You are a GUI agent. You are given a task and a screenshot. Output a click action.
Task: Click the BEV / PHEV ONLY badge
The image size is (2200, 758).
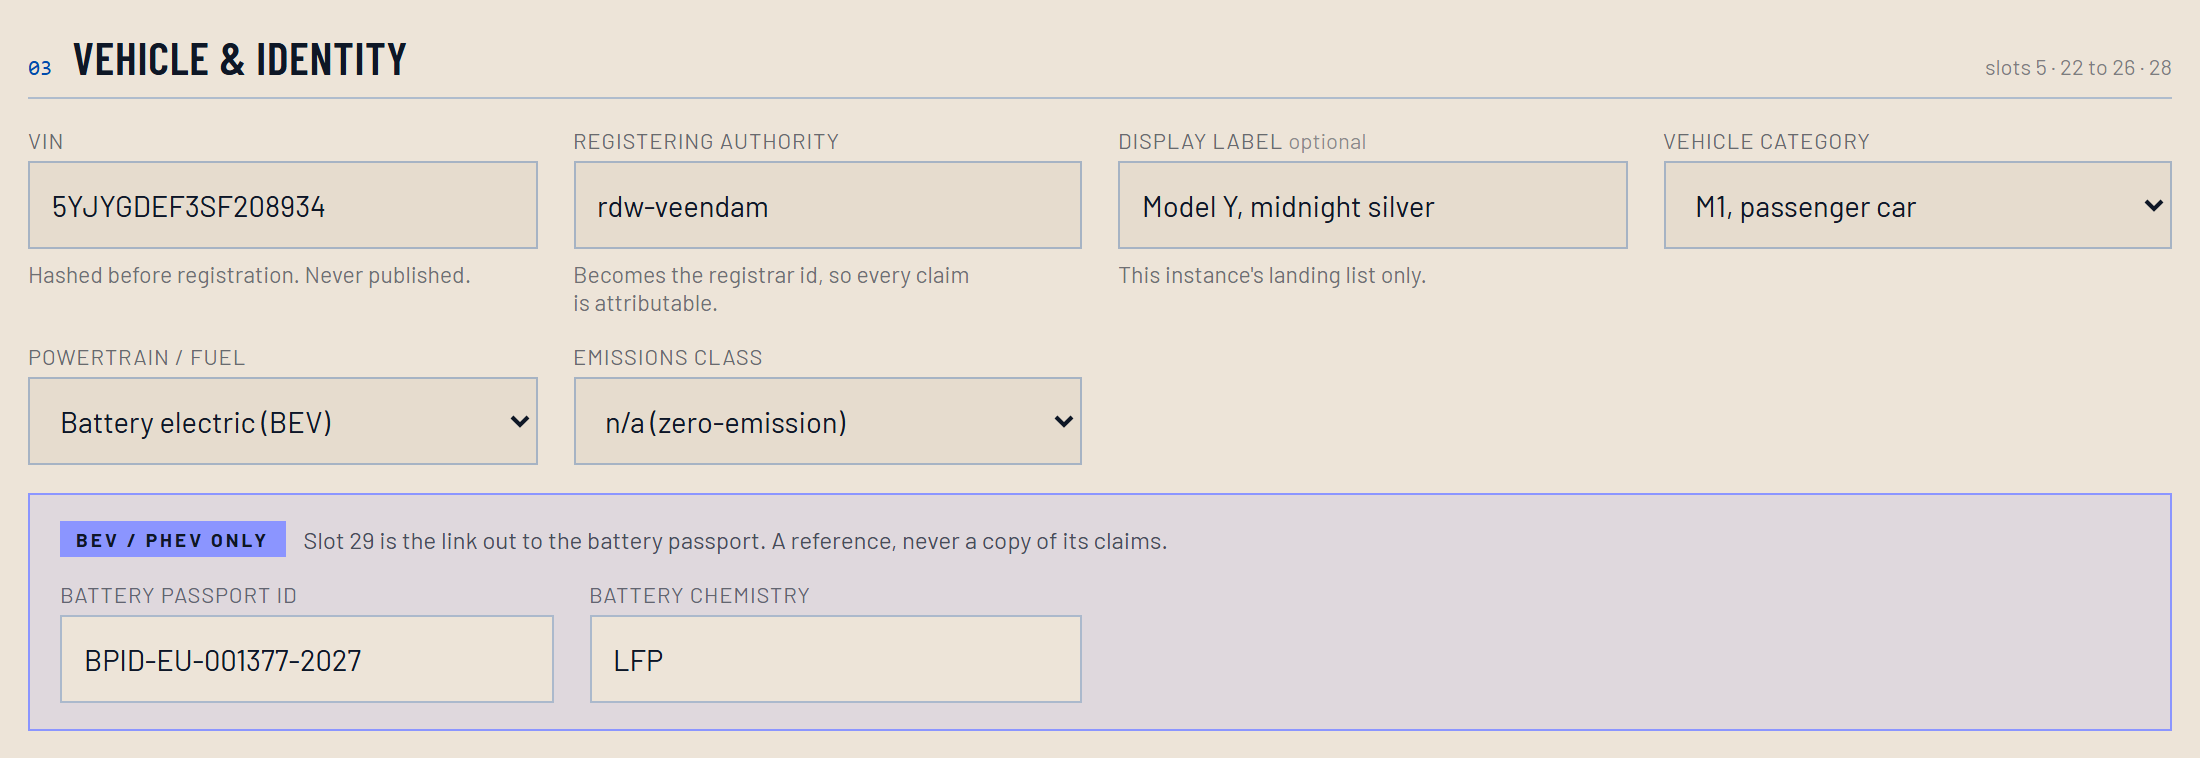(x=173, y=540)
